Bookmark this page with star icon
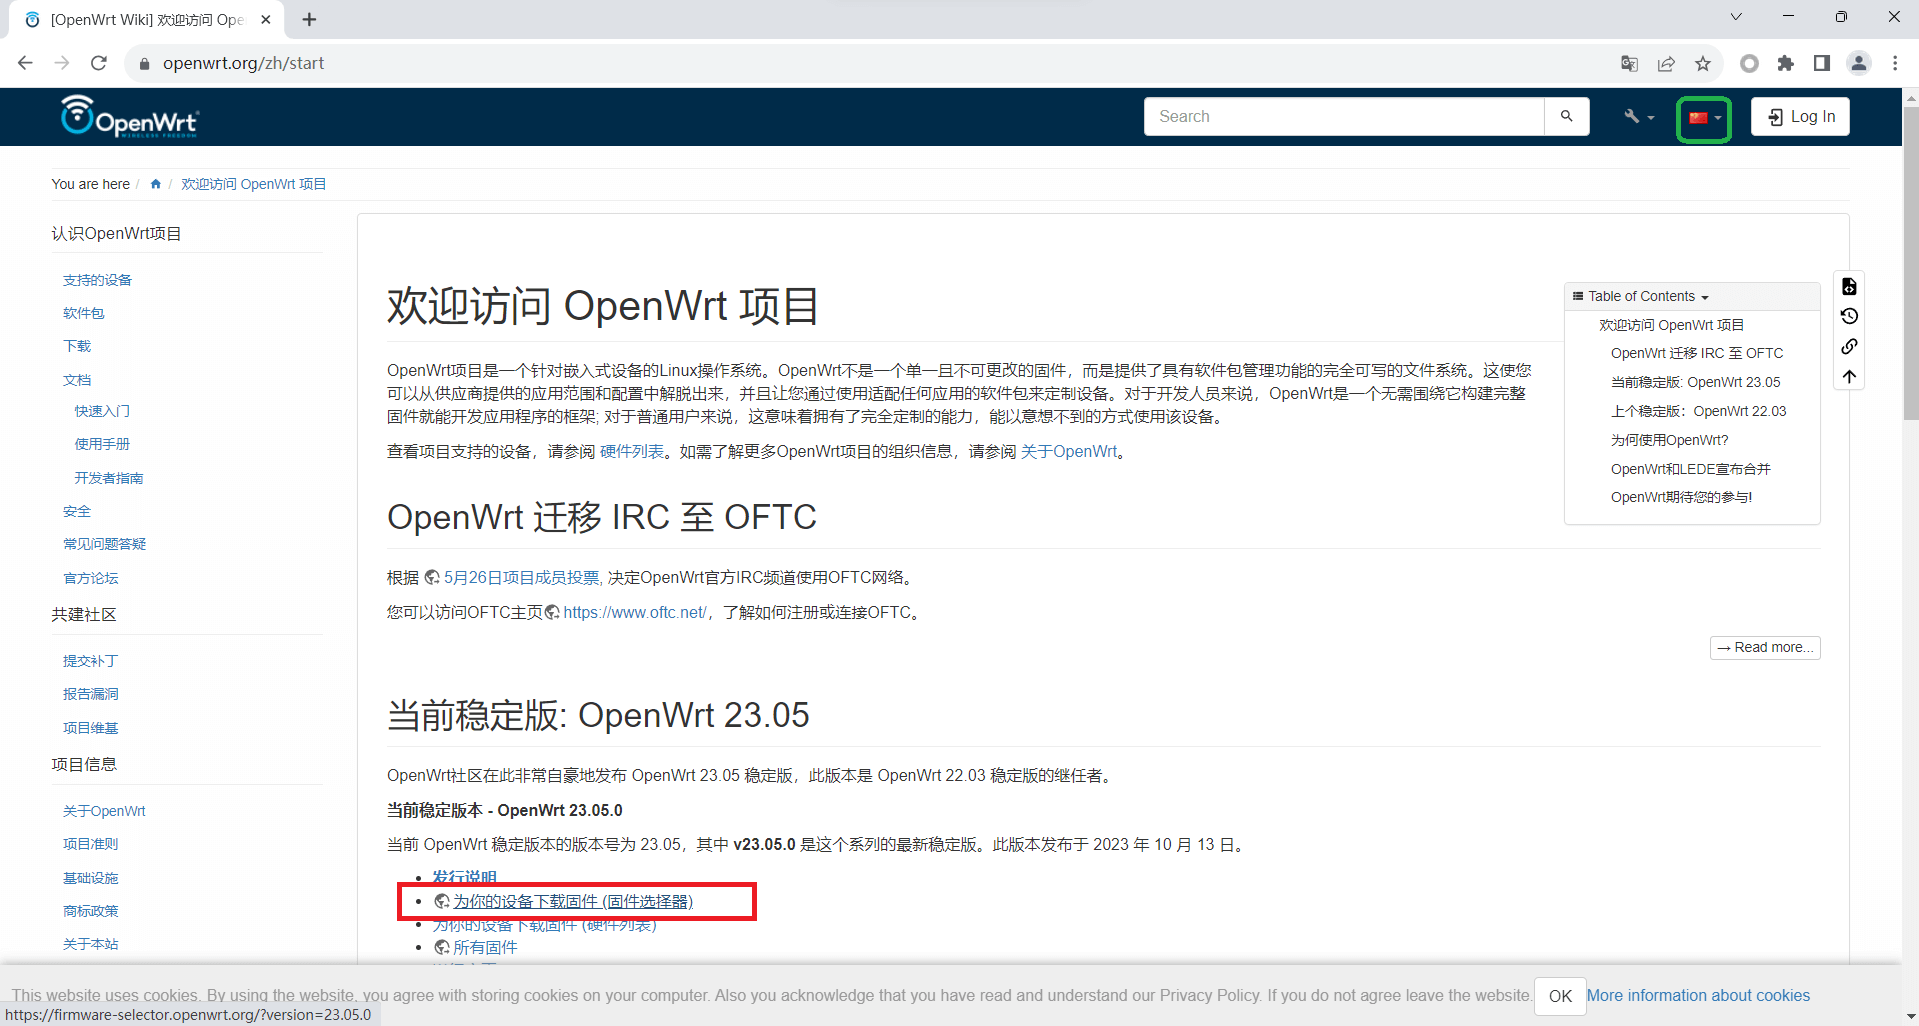The height and width of the screenshot is (1026, 1919). pyautogui.click(x=1703, y=63)
